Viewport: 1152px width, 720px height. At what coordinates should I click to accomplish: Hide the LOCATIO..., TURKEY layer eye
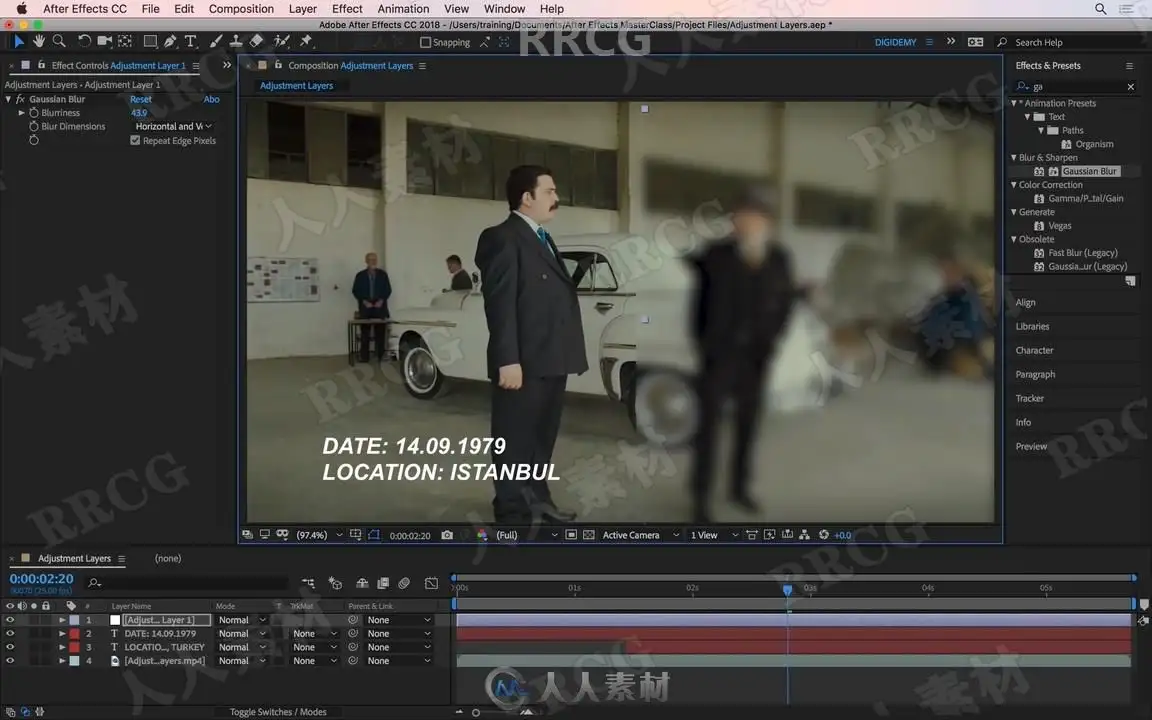(10, 647)
